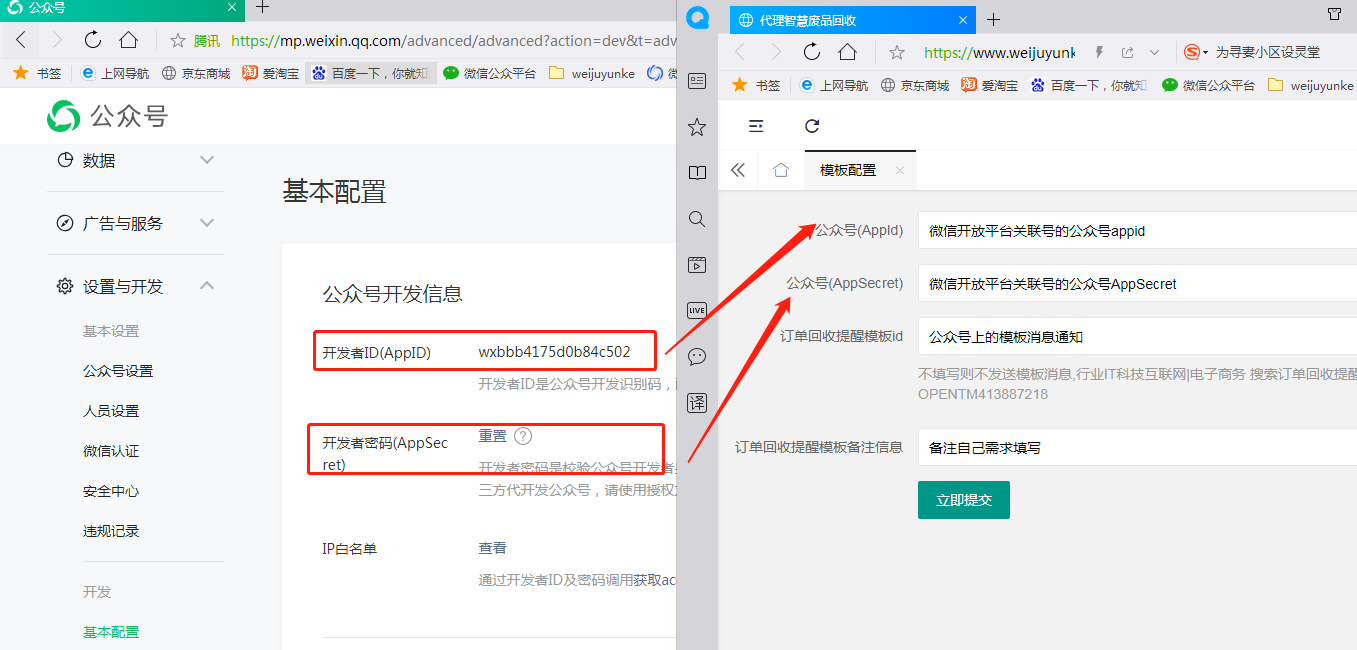Open 京东商城 bookmark in right browser
1357x650 pixels.
[x=915, y=85]
